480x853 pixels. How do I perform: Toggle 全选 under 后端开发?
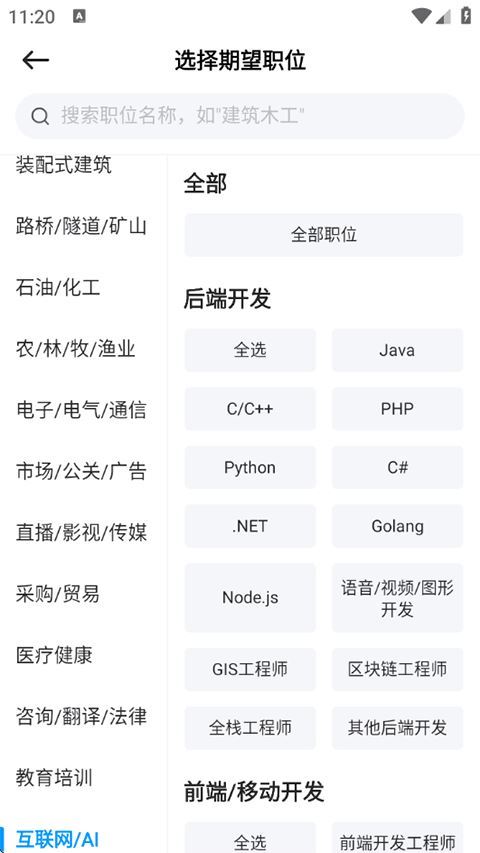[250, 350]
